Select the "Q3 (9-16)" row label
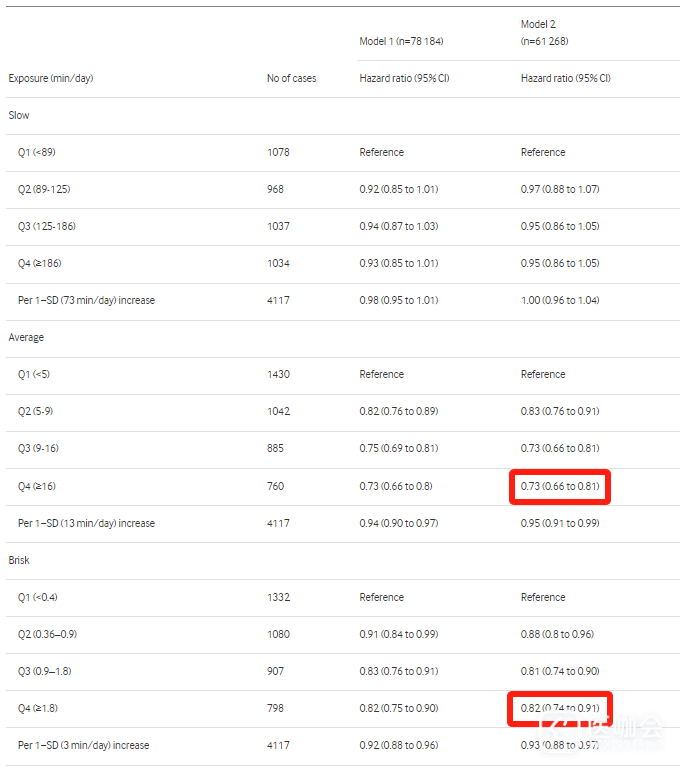Image resolution: width=685 pixels, height=769 pixels. [x=39, y=448]
